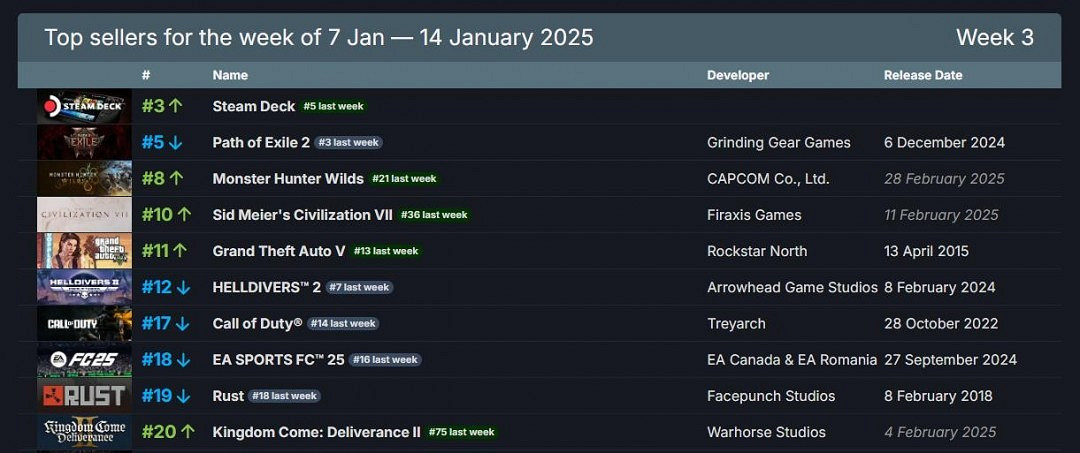
Task: Open the Rust game thumbnail
Action: [84, 396]
